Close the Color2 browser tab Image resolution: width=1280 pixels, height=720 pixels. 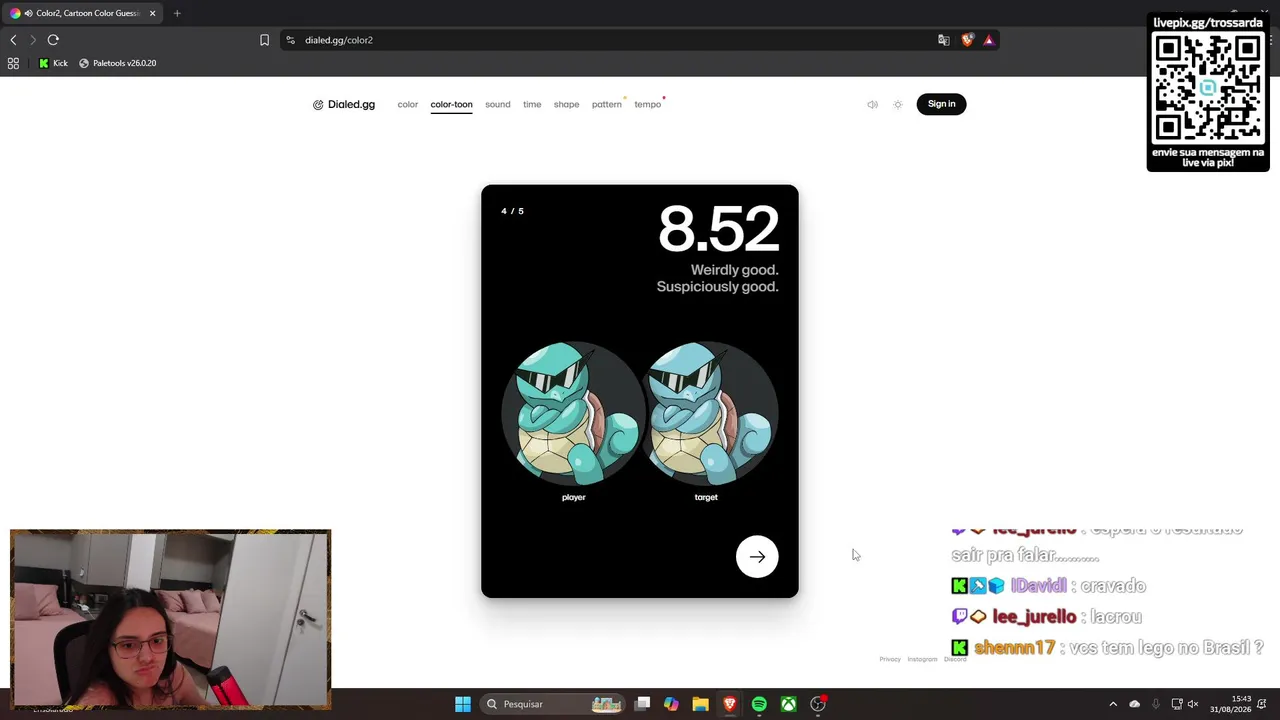[x=153, y=13]
